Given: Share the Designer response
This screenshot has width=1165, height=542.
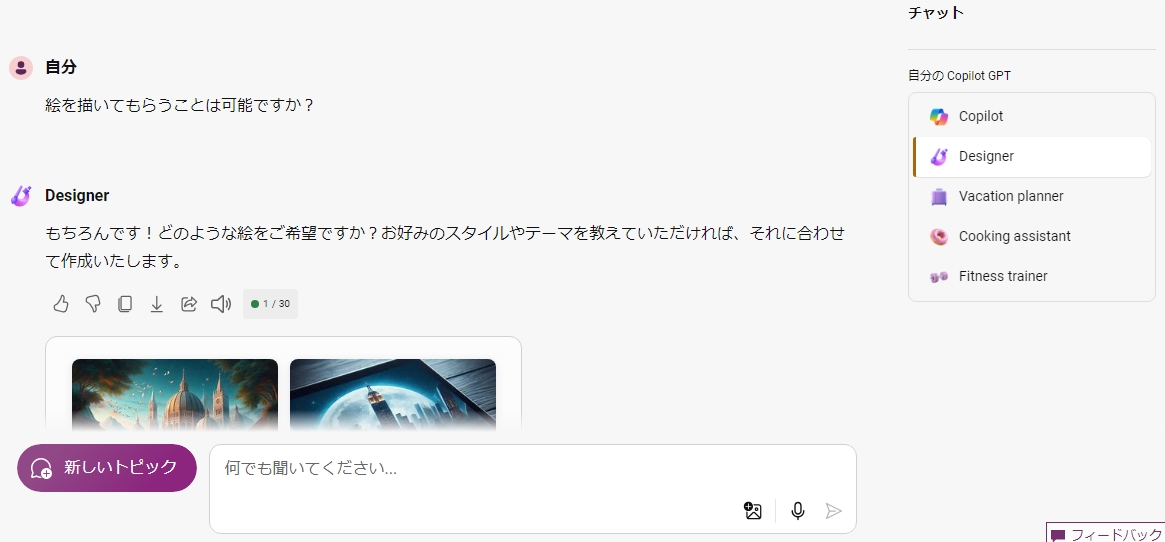Looking at the screenshot, I should [189, 303].
